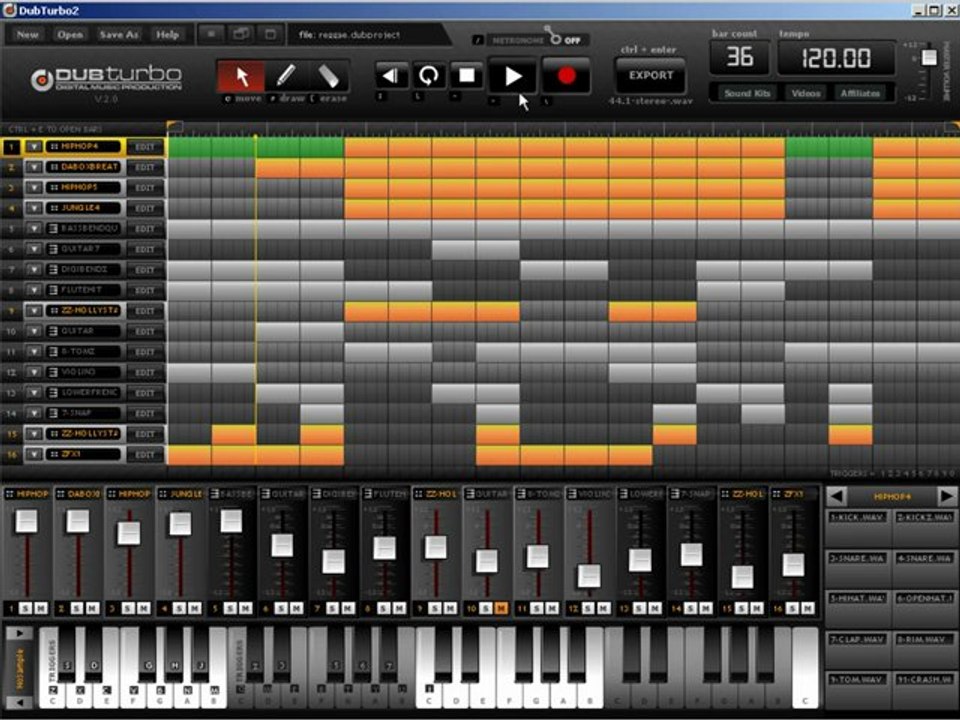This screenshot has width=960, height=720.
Task: Start playback with the play button
Action: (512, 75)
